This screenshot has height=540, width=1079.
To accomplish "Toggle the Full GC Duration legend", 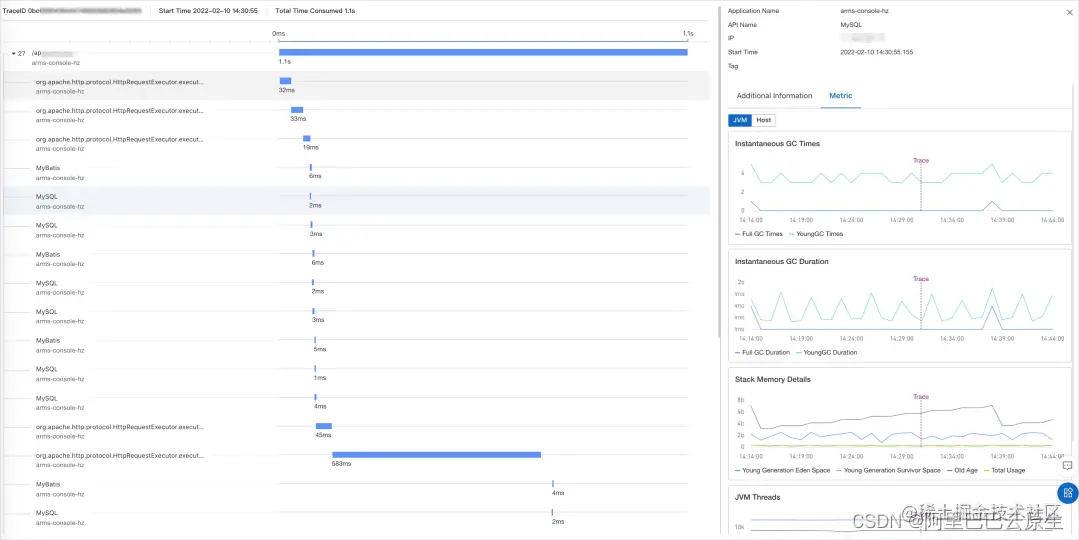I will click(x=762, y=352).
